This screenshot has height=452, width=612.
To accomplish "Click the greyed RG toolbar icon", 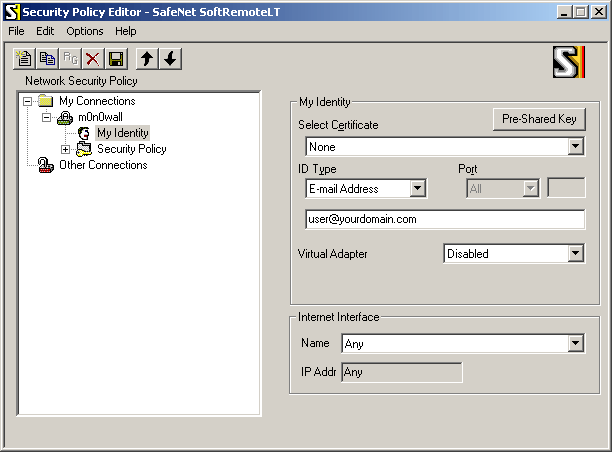I will point(70,59).
